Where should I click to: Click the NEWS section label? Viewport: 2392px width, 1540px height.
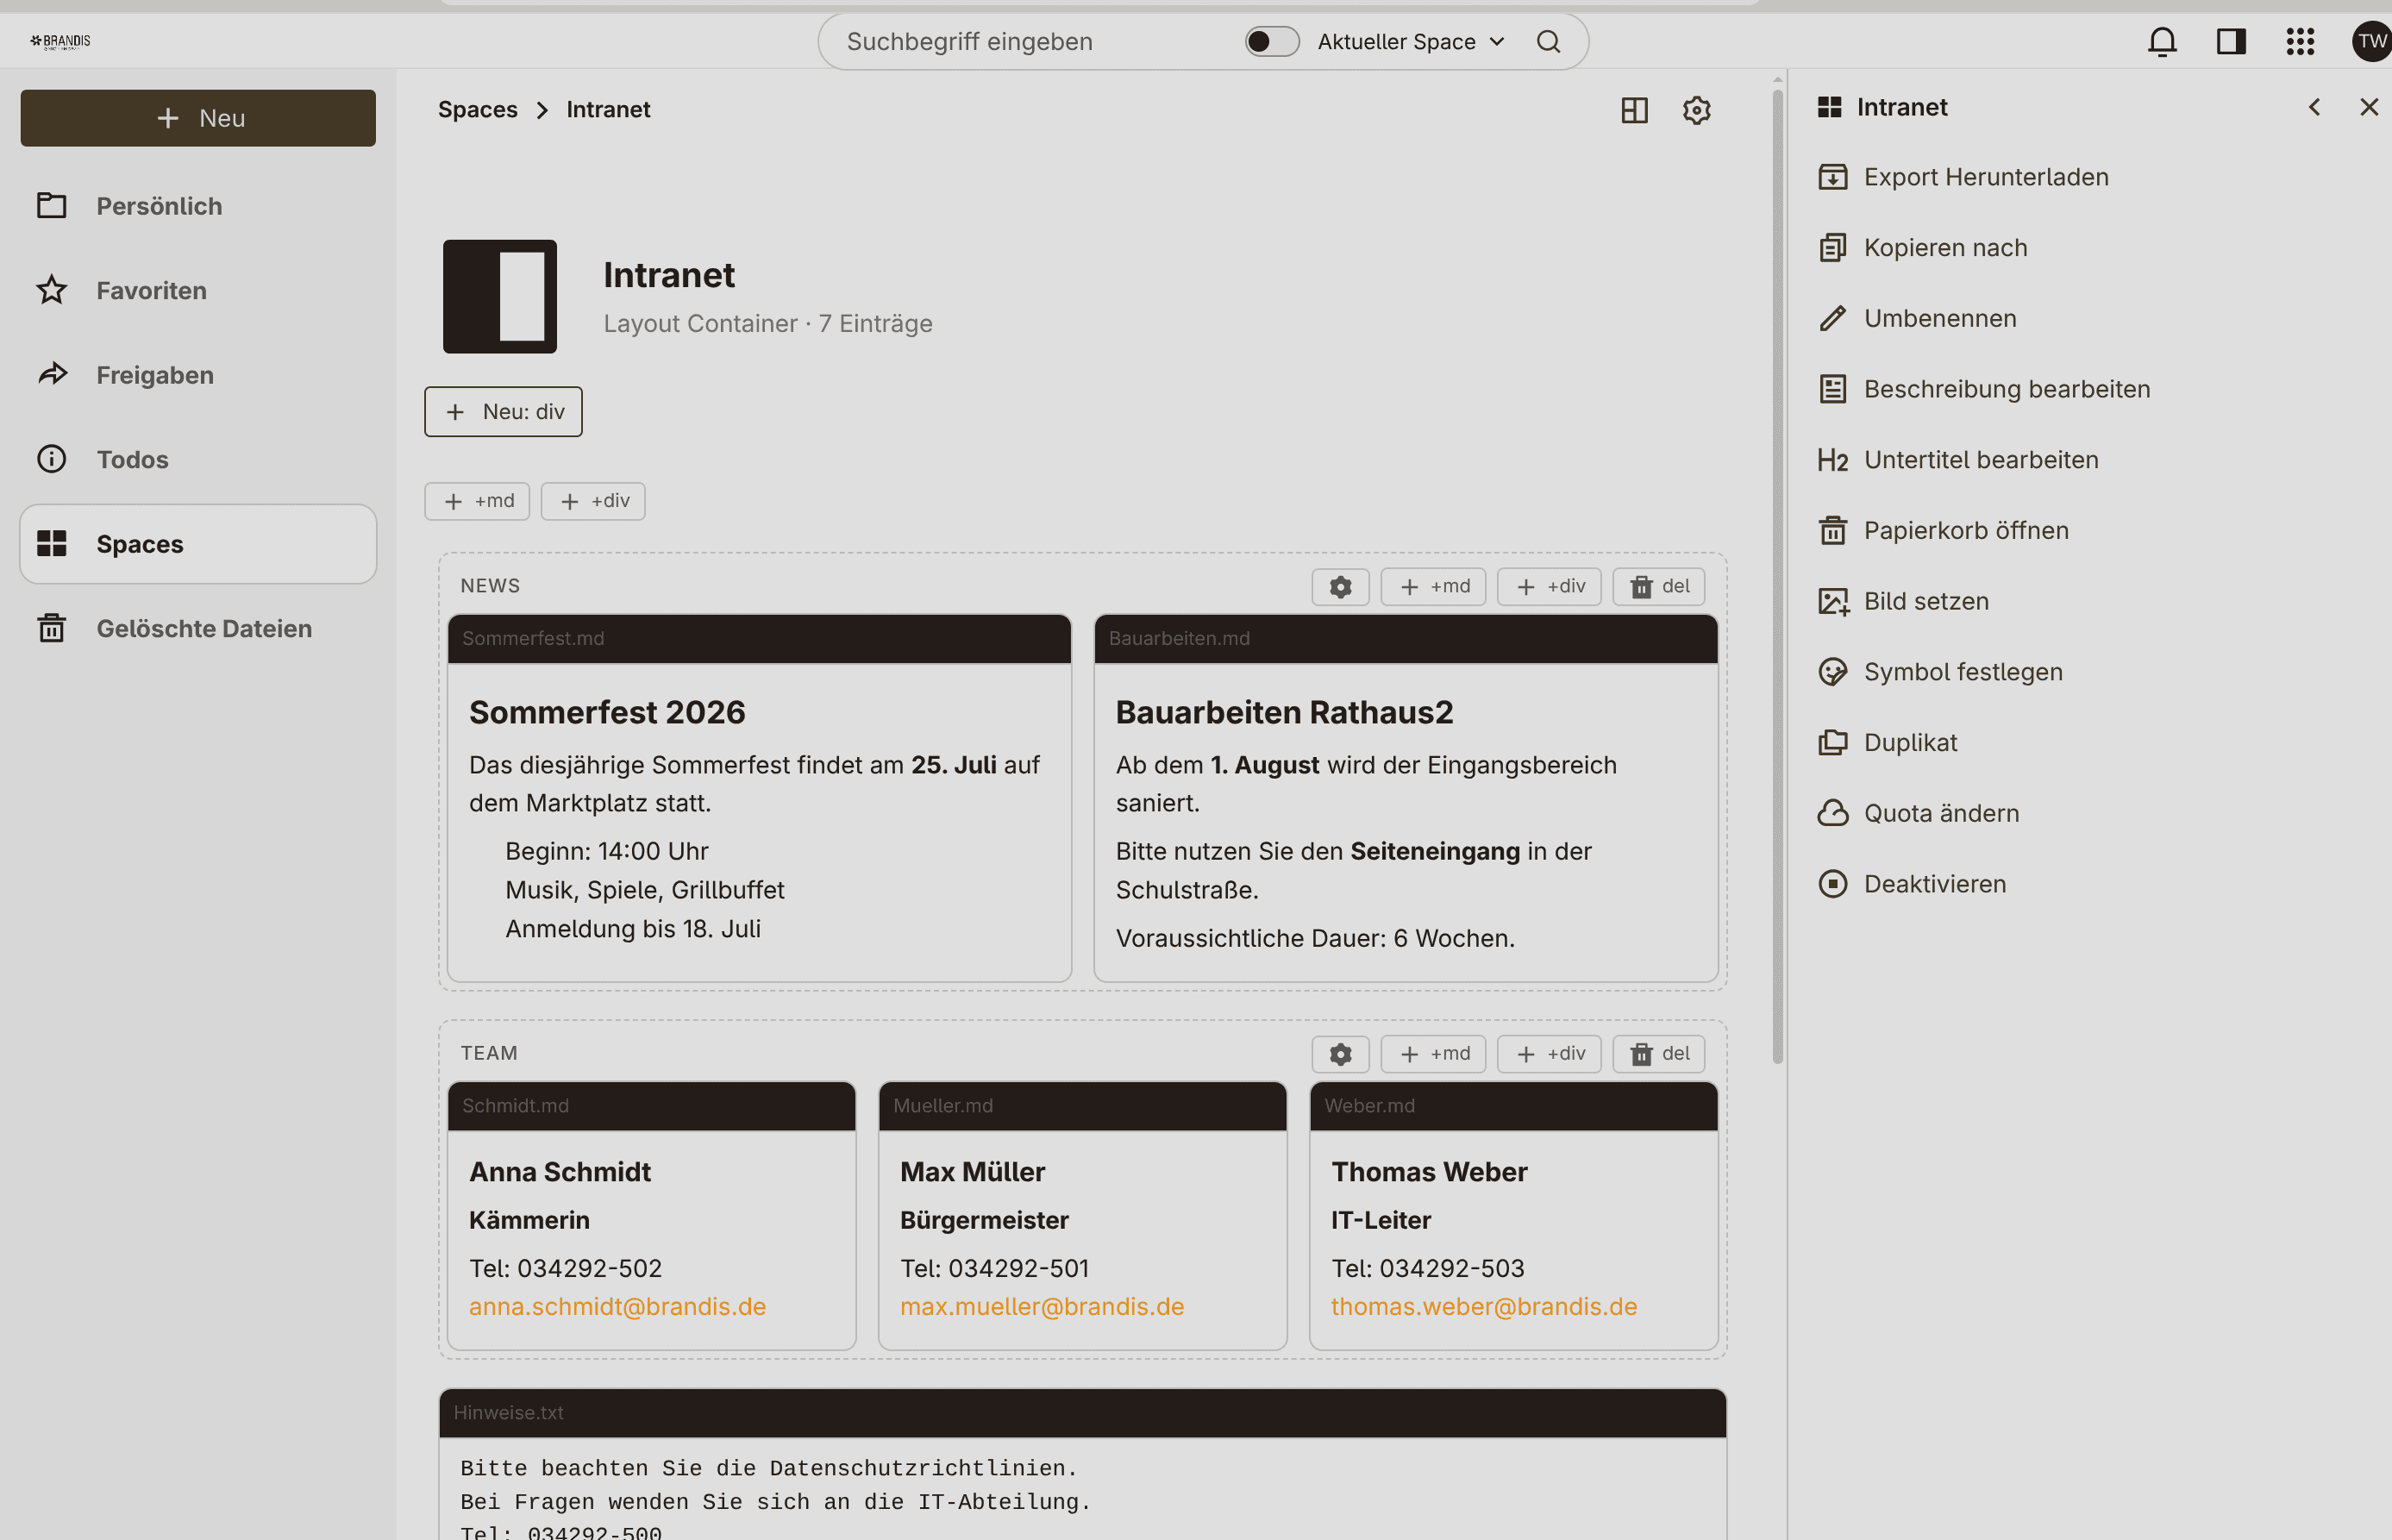coord(490,586)
